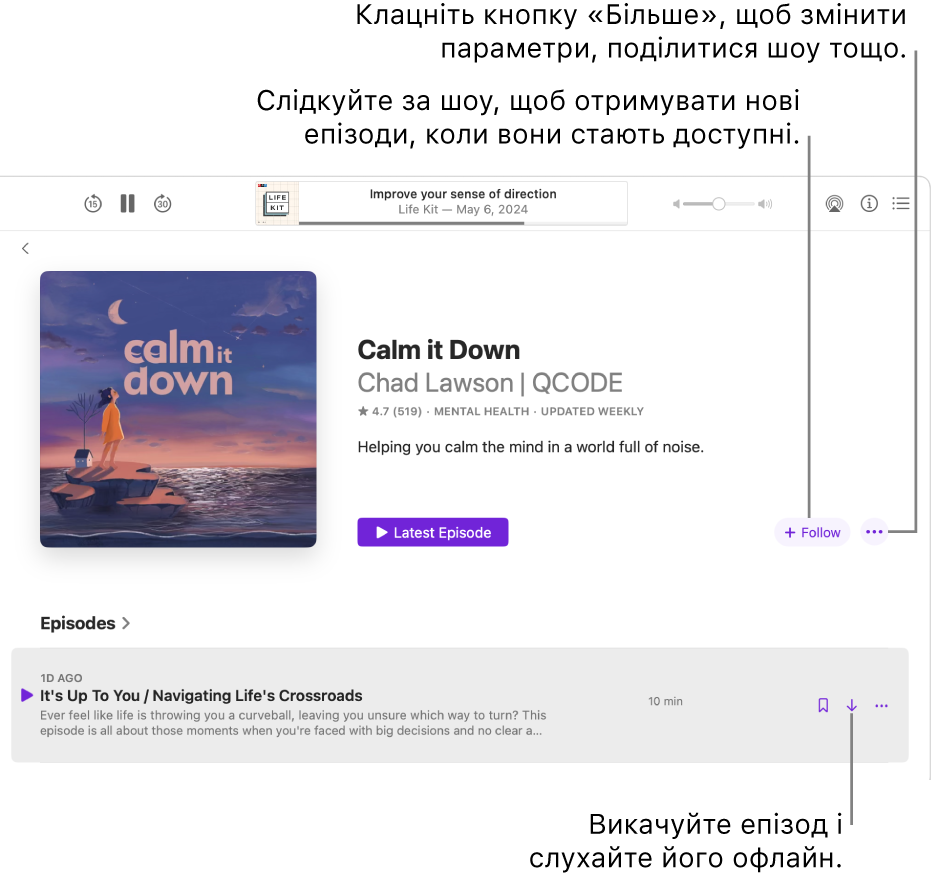Play the Latest Episode
The width and height of the screenshot is (934, 880).
pyautogui.click(x=433, y=532)
